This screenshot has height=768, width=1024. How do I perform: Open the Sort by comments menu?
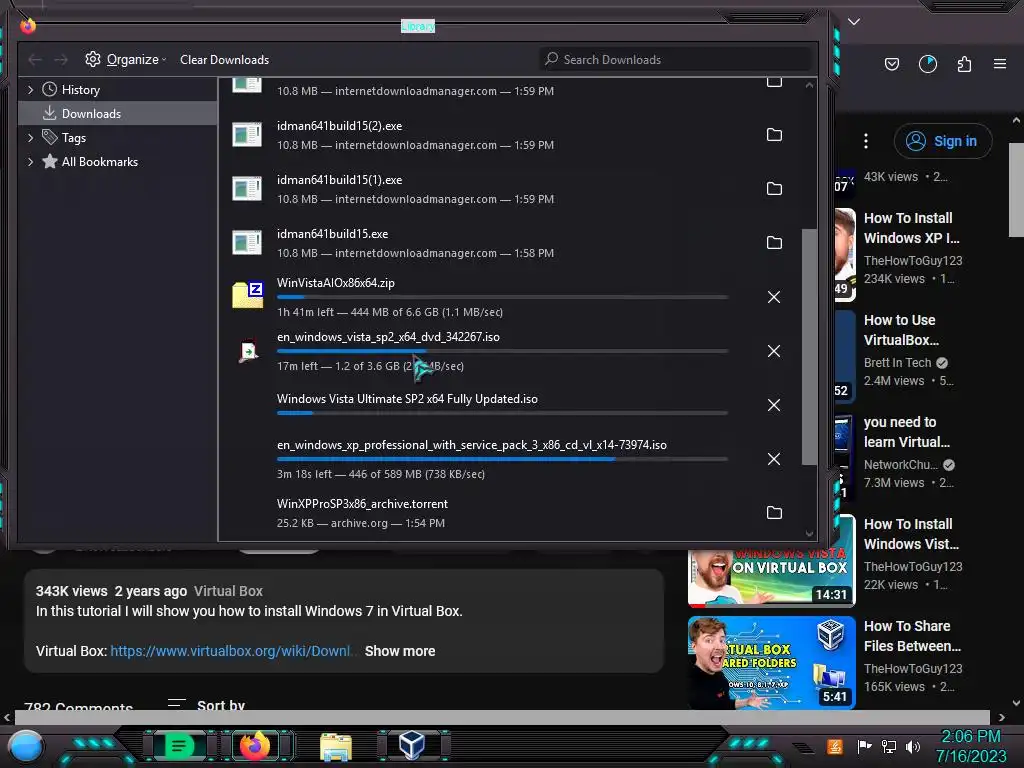click(206, 704)
